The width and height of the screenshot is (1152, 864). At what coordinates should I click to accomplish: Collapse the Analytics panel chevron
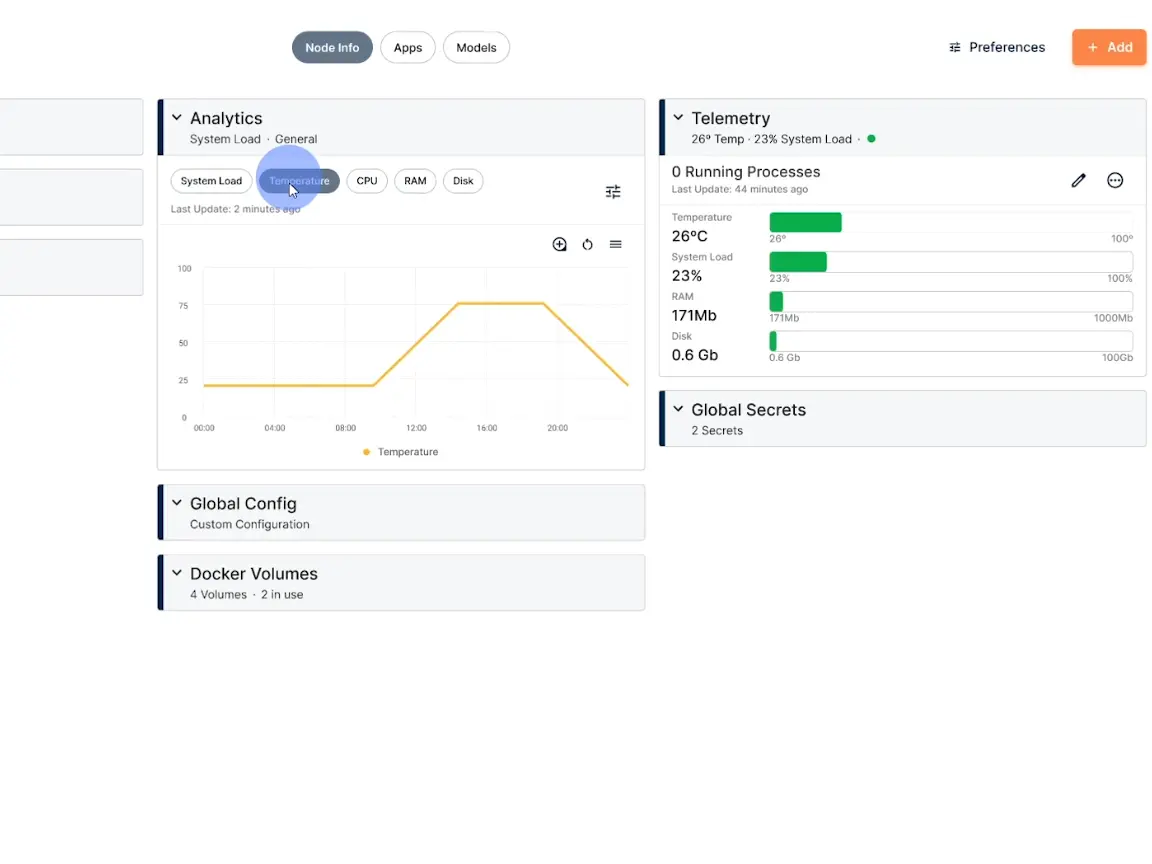[177, 118]
